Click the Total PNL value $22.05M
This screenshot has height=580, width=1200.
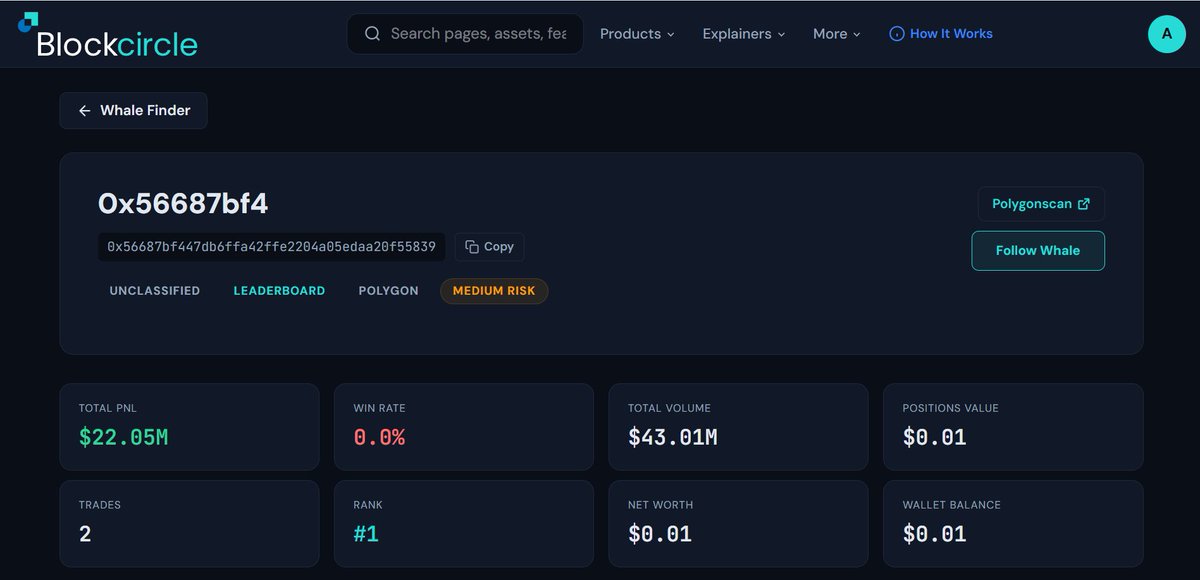pos(123,437)
